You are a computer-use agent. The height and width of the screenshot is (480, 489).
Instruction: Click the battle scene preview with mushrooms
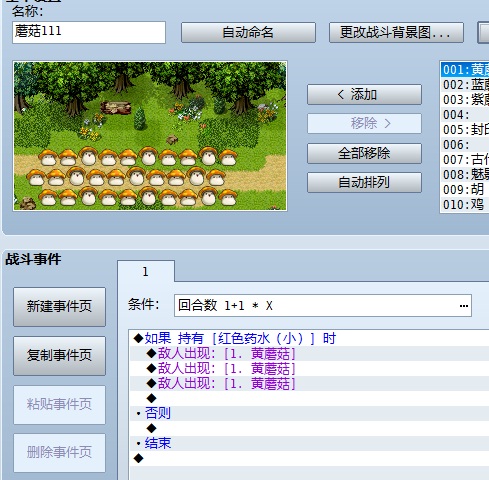point(150,136)
